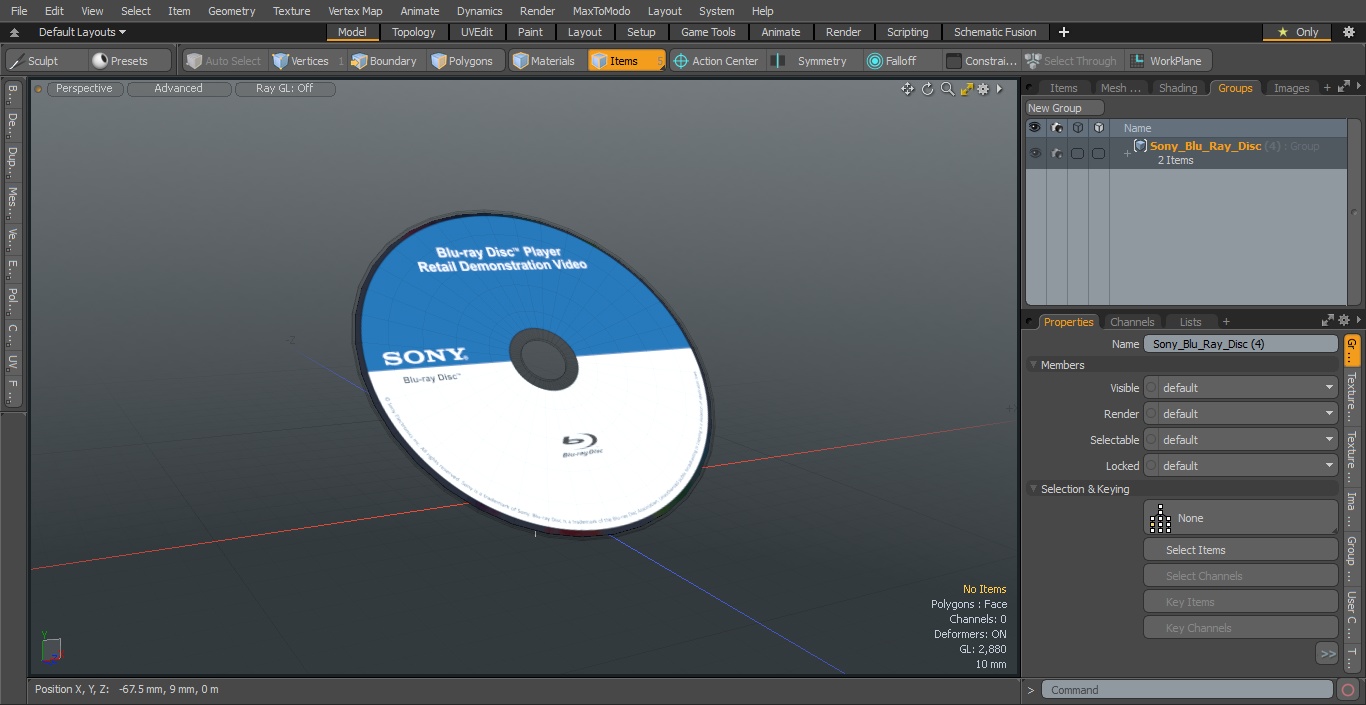The width and height of the screenshot is (1366, 705).
Task: Click the Groups panel expand arrows icon
Action: pos(1344,88)
